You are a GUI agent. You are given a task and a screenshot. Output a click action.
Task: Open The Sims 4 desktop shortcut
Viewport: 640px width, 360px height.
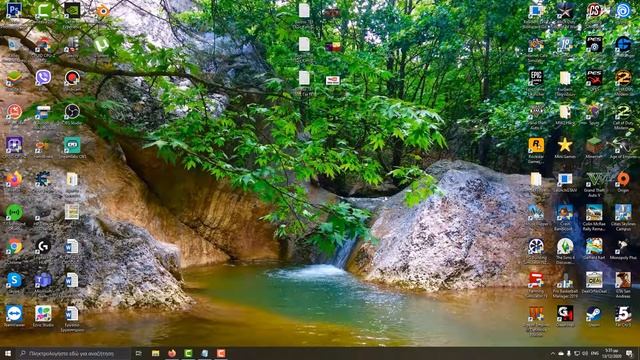coord(565,246)
